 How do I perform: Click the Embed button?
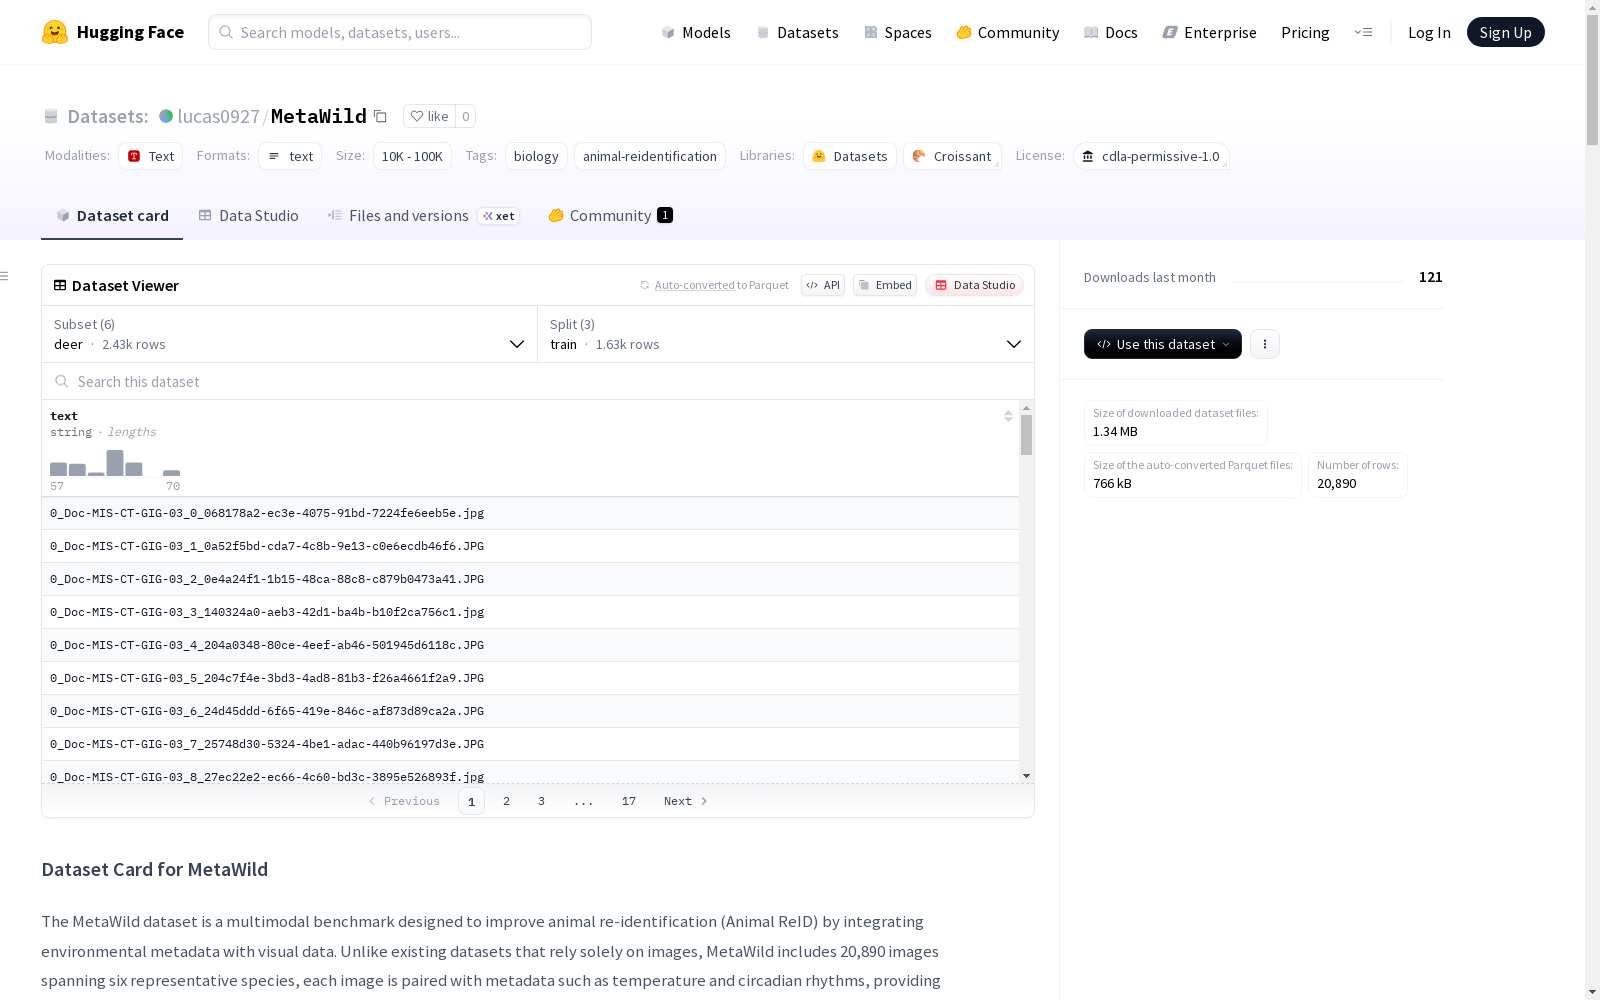885,285
